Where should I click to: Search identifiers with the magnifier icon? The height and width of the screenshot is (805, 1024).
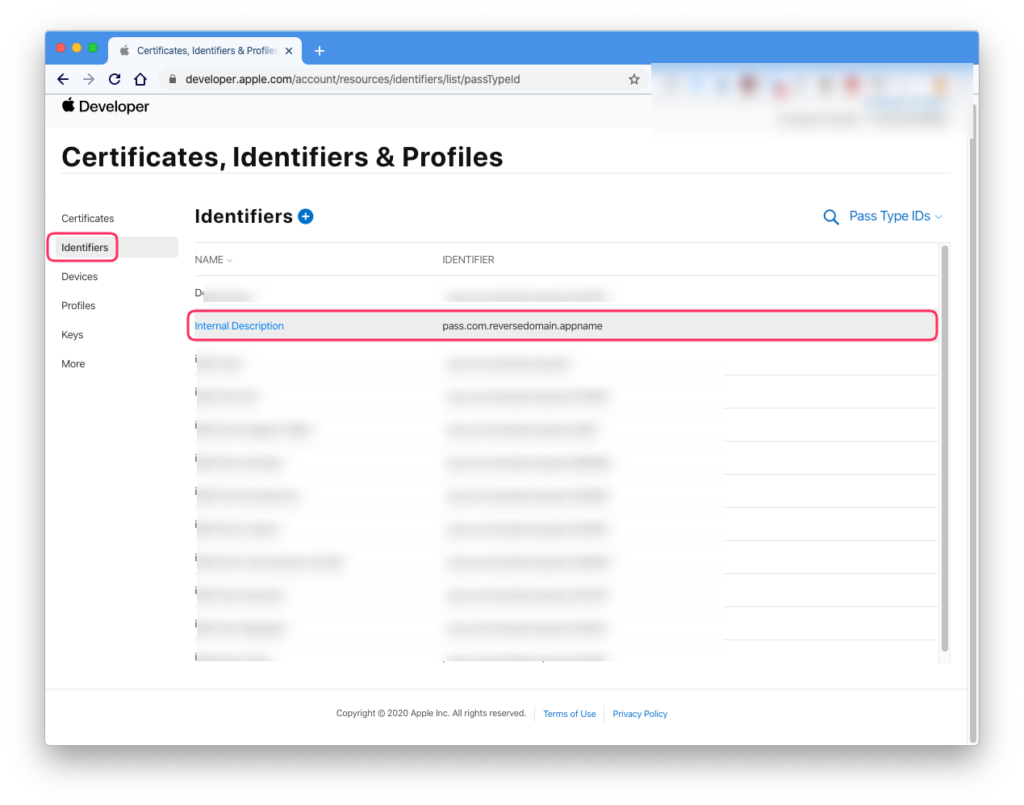[831, 217]
